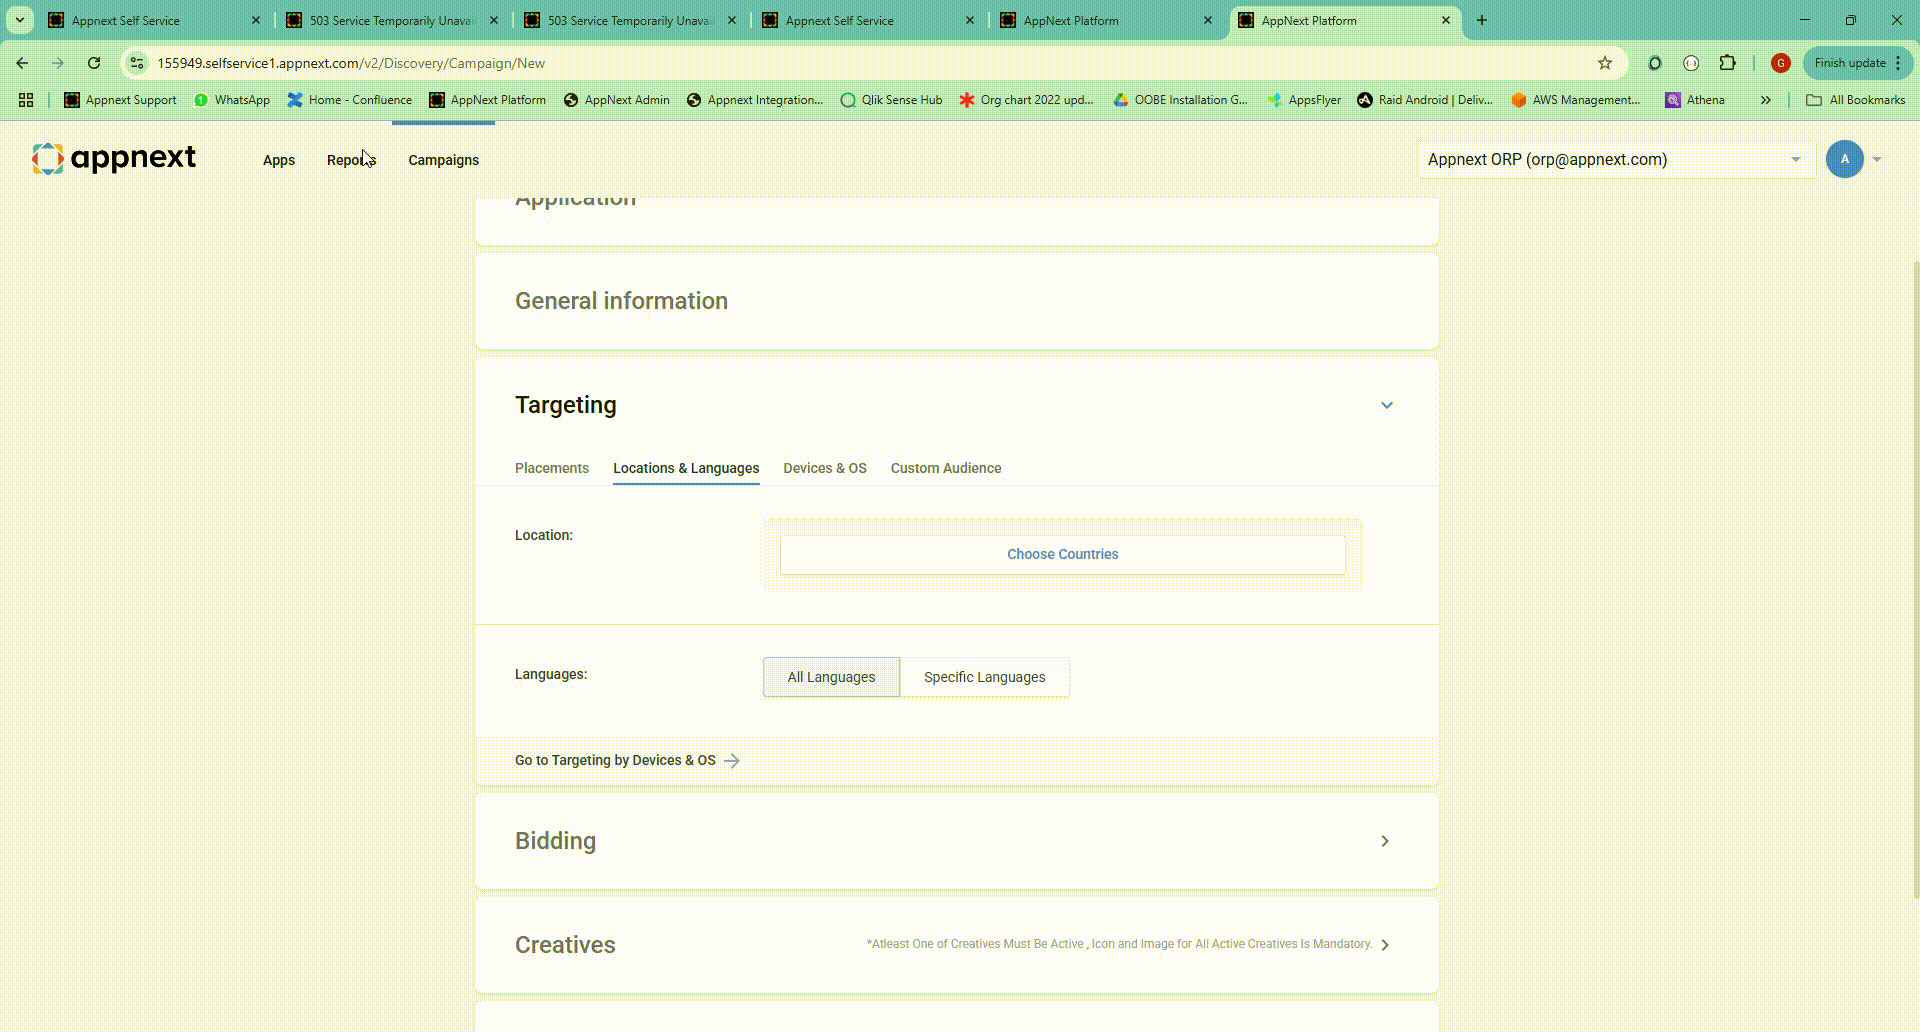Reload the current page
This screenshot has width=1920, height=1032.
click(x=94, y=63)
